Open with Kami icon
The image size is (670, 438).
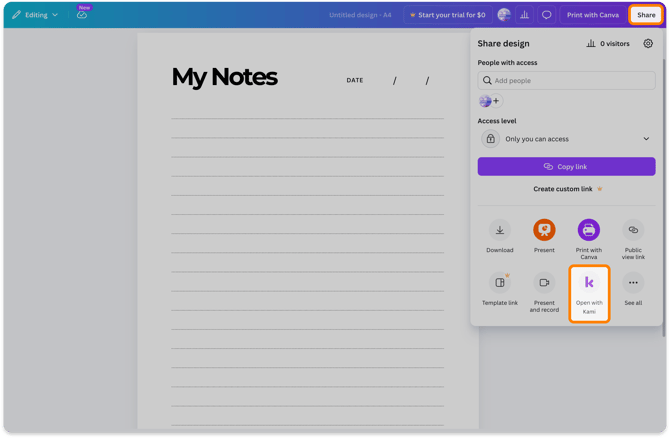tap(589, 283)
